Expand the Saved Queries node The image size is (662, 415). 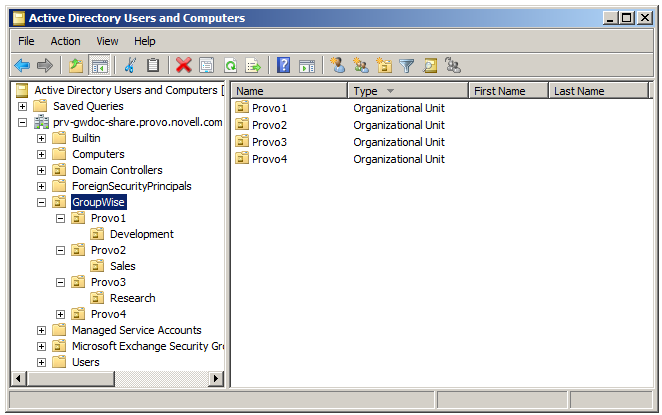(x=22, y=106)
